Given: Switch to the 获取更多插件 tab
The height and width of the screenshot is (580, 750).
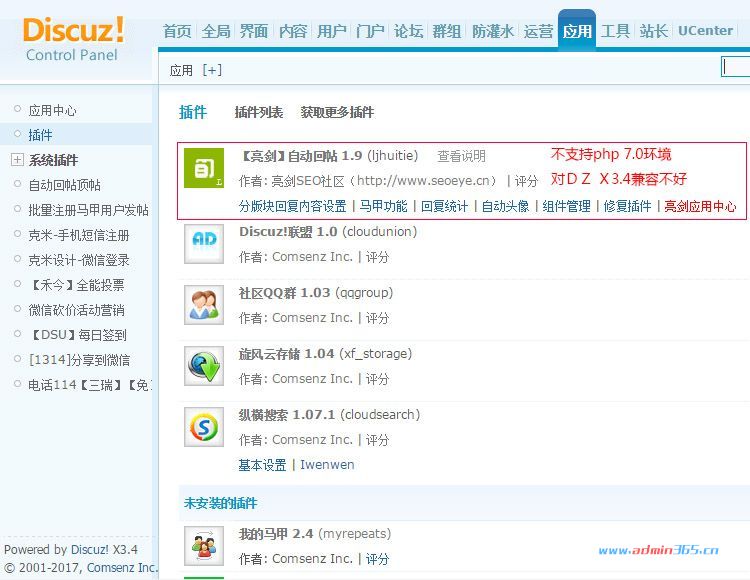Looking at the screenshot, I should (337, 112).
